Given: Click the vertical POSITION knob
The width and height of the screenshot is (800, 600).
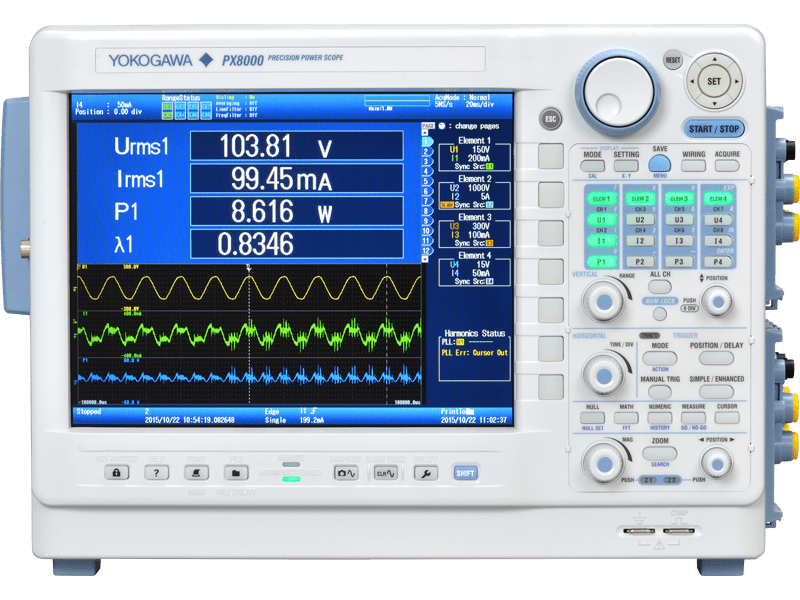Looking at the screenshot, I should [x=718, y=302].
